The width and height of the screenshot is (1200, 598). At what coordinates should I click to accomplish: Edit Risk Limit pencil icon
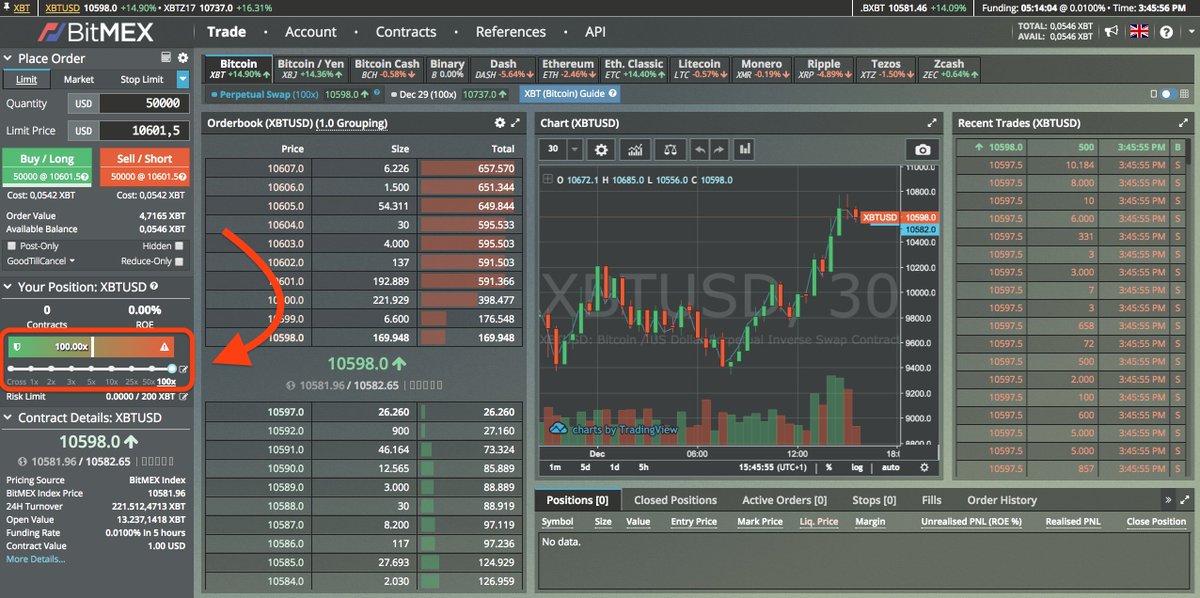coord(184,397)
